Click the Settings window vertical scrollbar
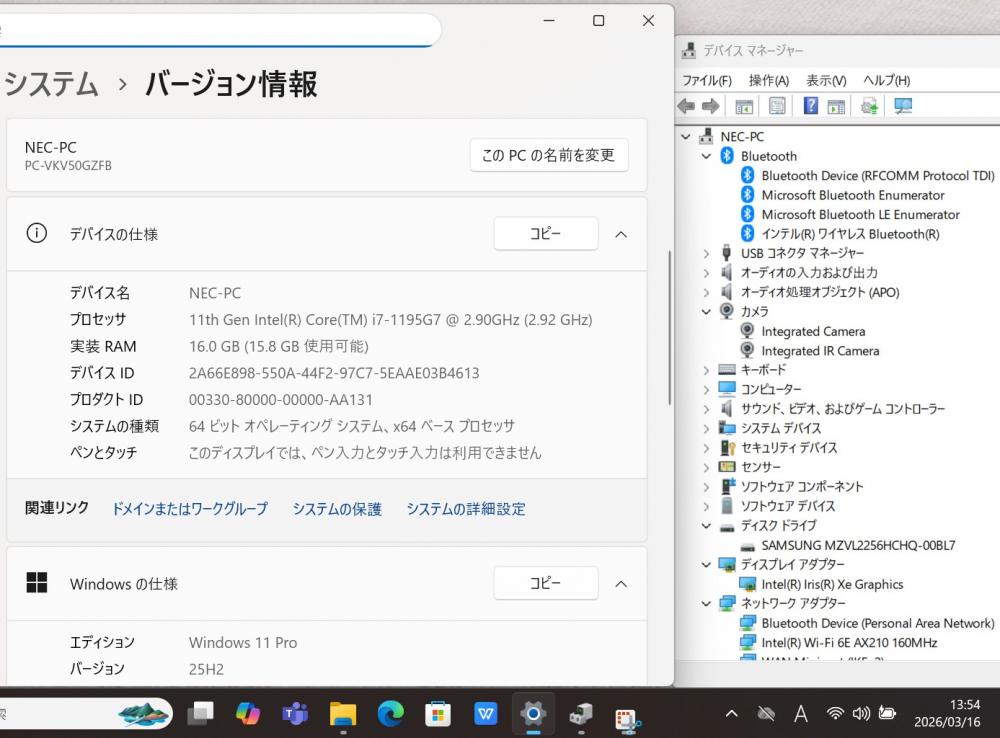This screenshot has height=738, width=1000. point(669,330)
